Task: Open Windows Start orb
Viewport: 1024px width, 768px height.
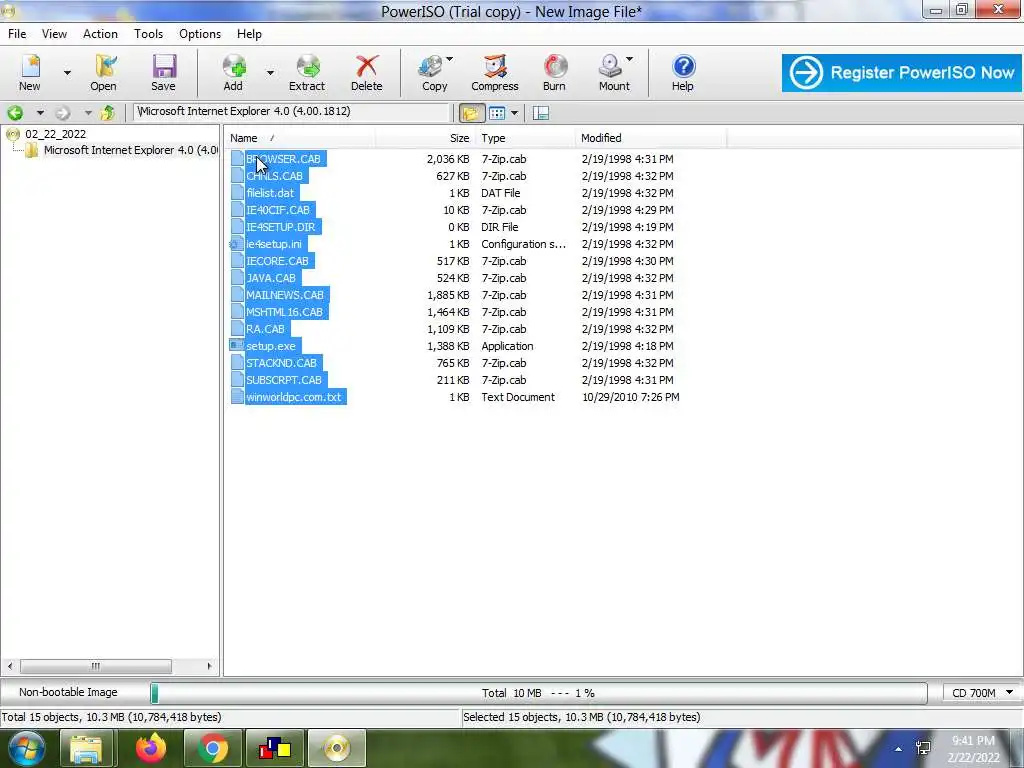Action: click(x=25, y=748)
